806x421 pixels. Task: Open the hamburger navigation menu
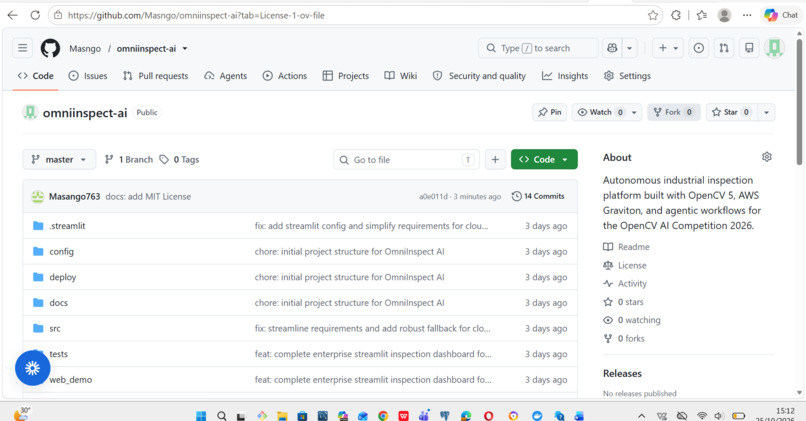click(x=23, y=48)
